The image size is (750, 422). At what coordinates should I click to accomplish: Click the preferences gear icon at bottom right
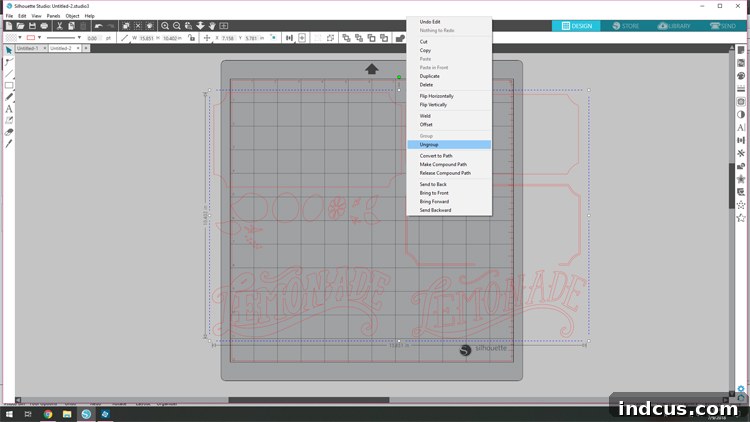tap(741, 389)
